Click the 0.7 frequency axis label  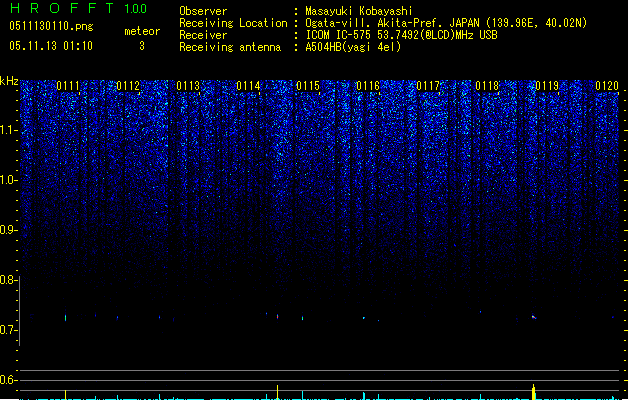coord(8,330)
